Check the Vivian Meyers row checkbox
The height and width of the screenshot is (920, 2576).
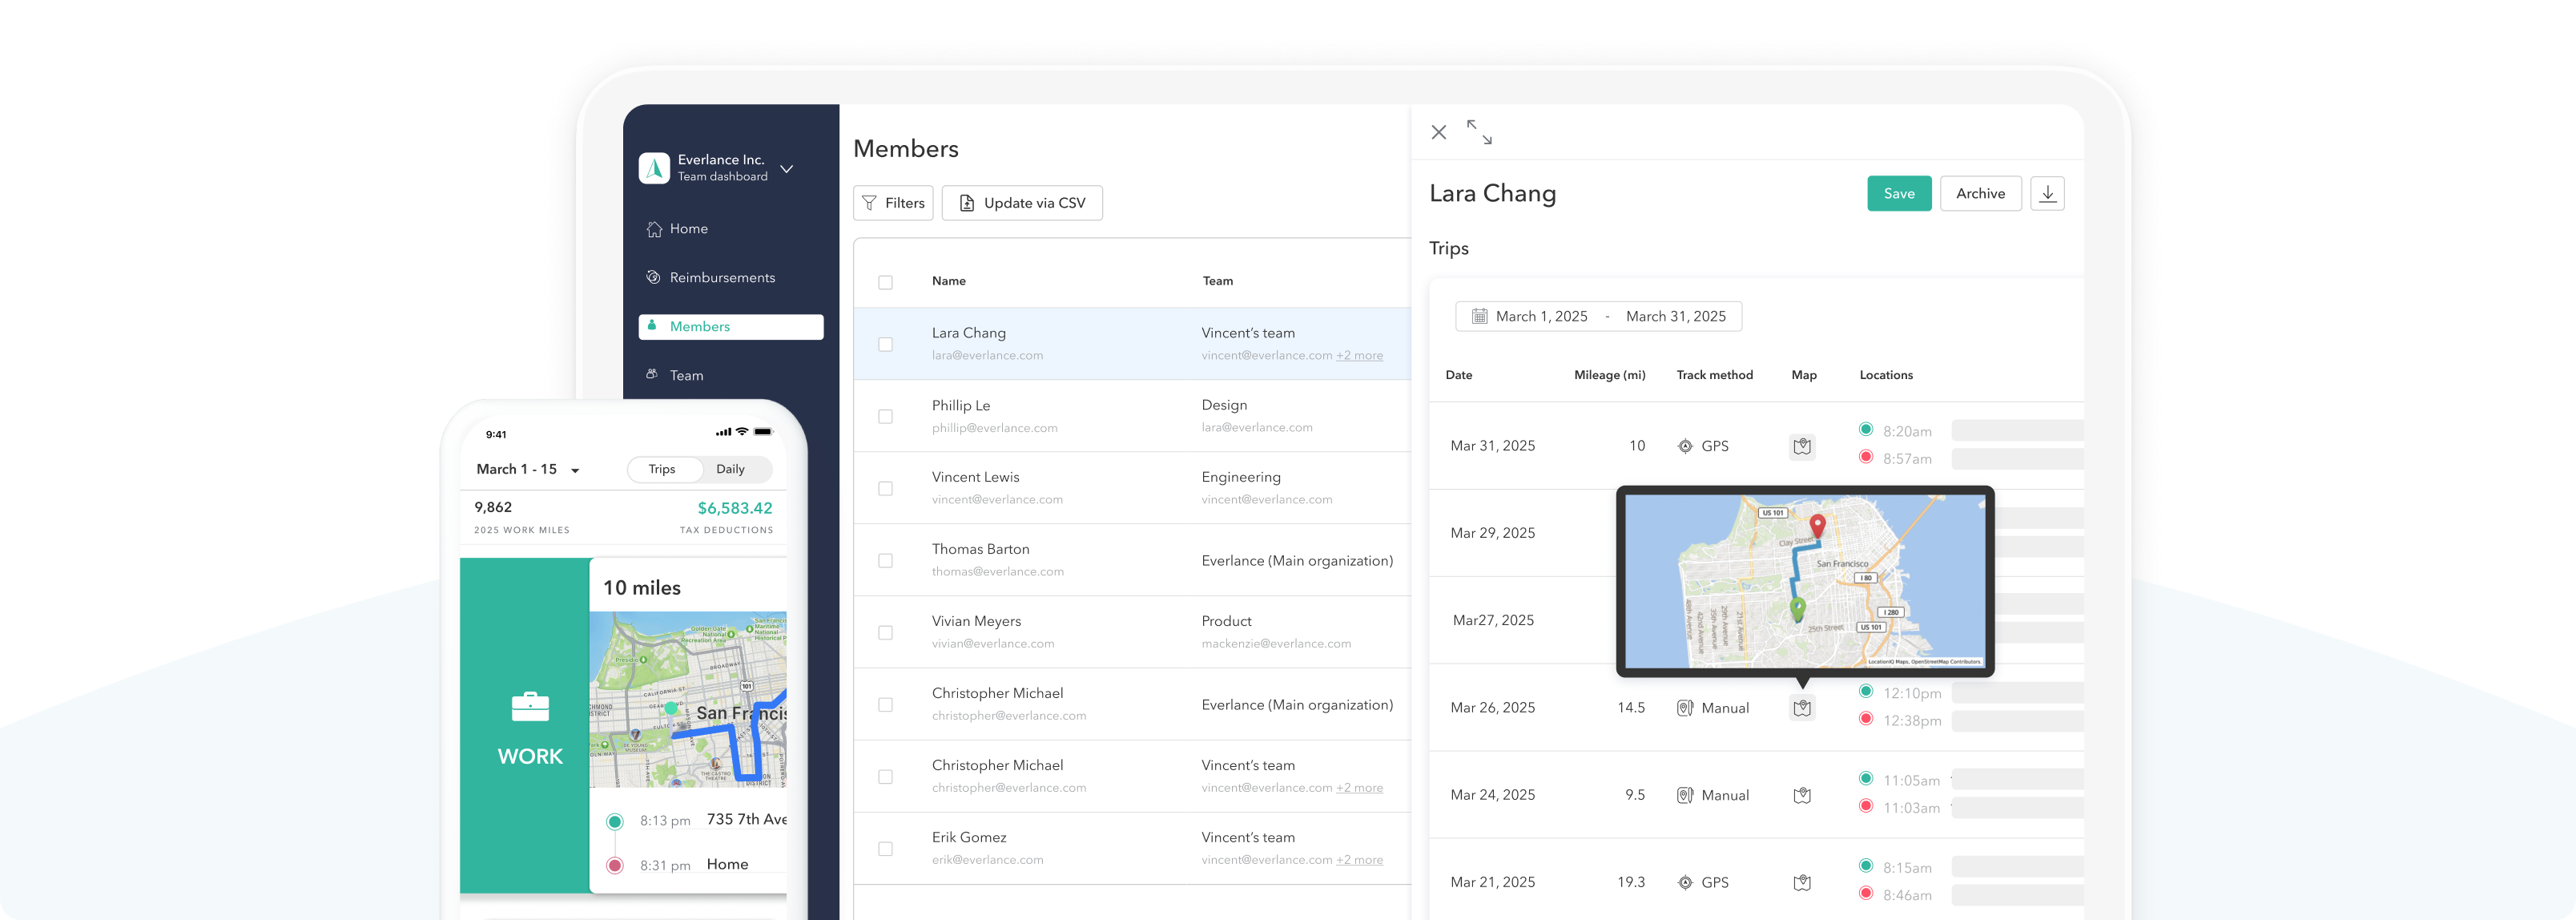pos(885,632)
